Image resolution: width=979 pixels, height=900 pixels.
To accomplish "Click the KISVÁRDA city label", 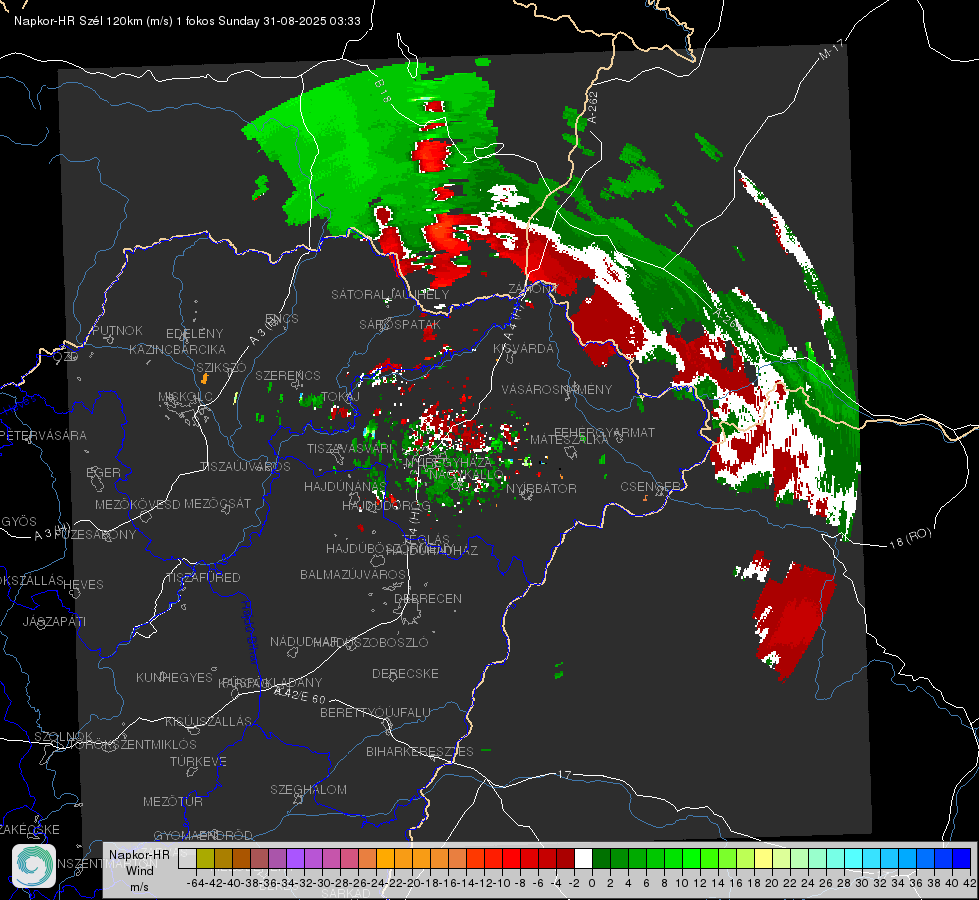I will pyautogui.click(x=523, y=349).
